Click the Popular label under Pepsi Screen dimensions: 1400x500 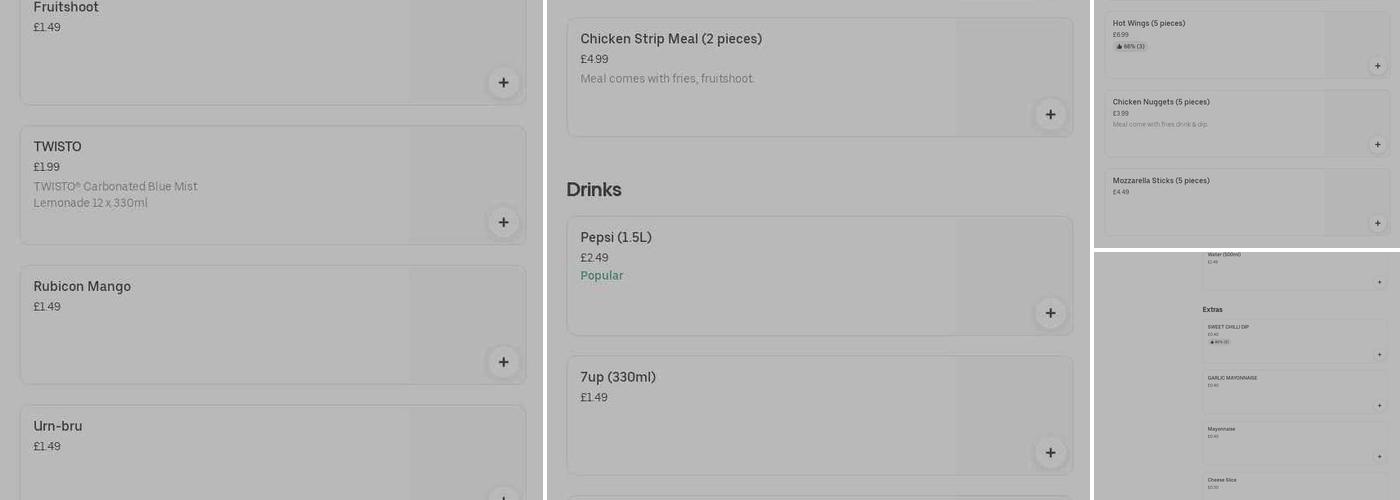click(x=602, y=276)
